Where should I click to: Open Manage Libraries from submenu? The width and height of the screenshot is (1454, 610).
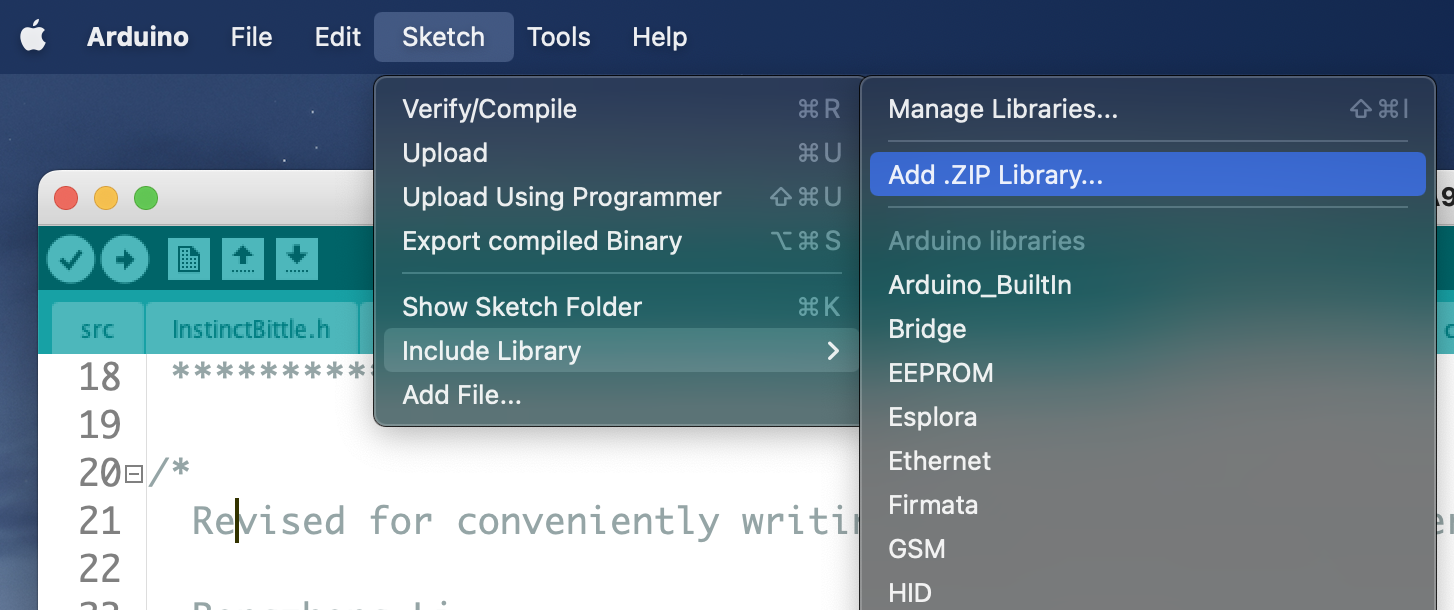point(1003,109)
